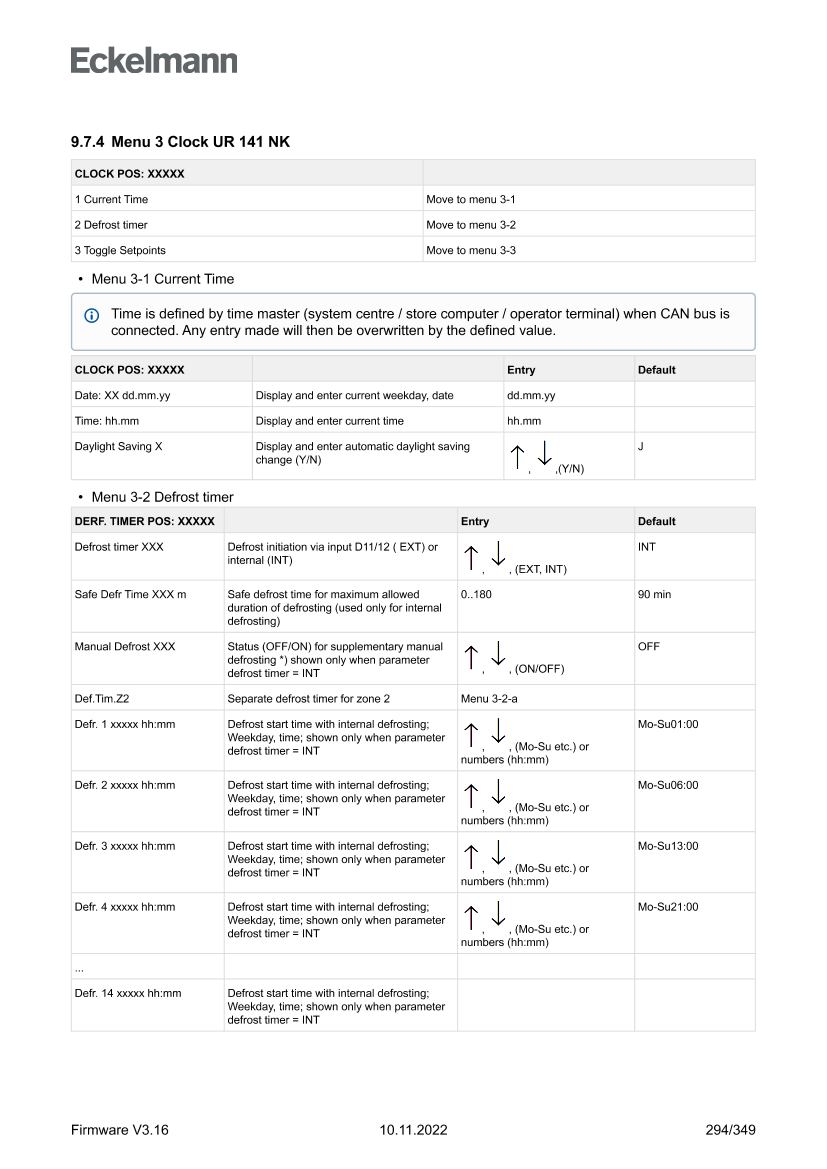Click the up arrow in Defr. 1 row
Image resolution: width=827 pixels, height=1169 pixels.
pyautogui.click(x=470, y=735)
